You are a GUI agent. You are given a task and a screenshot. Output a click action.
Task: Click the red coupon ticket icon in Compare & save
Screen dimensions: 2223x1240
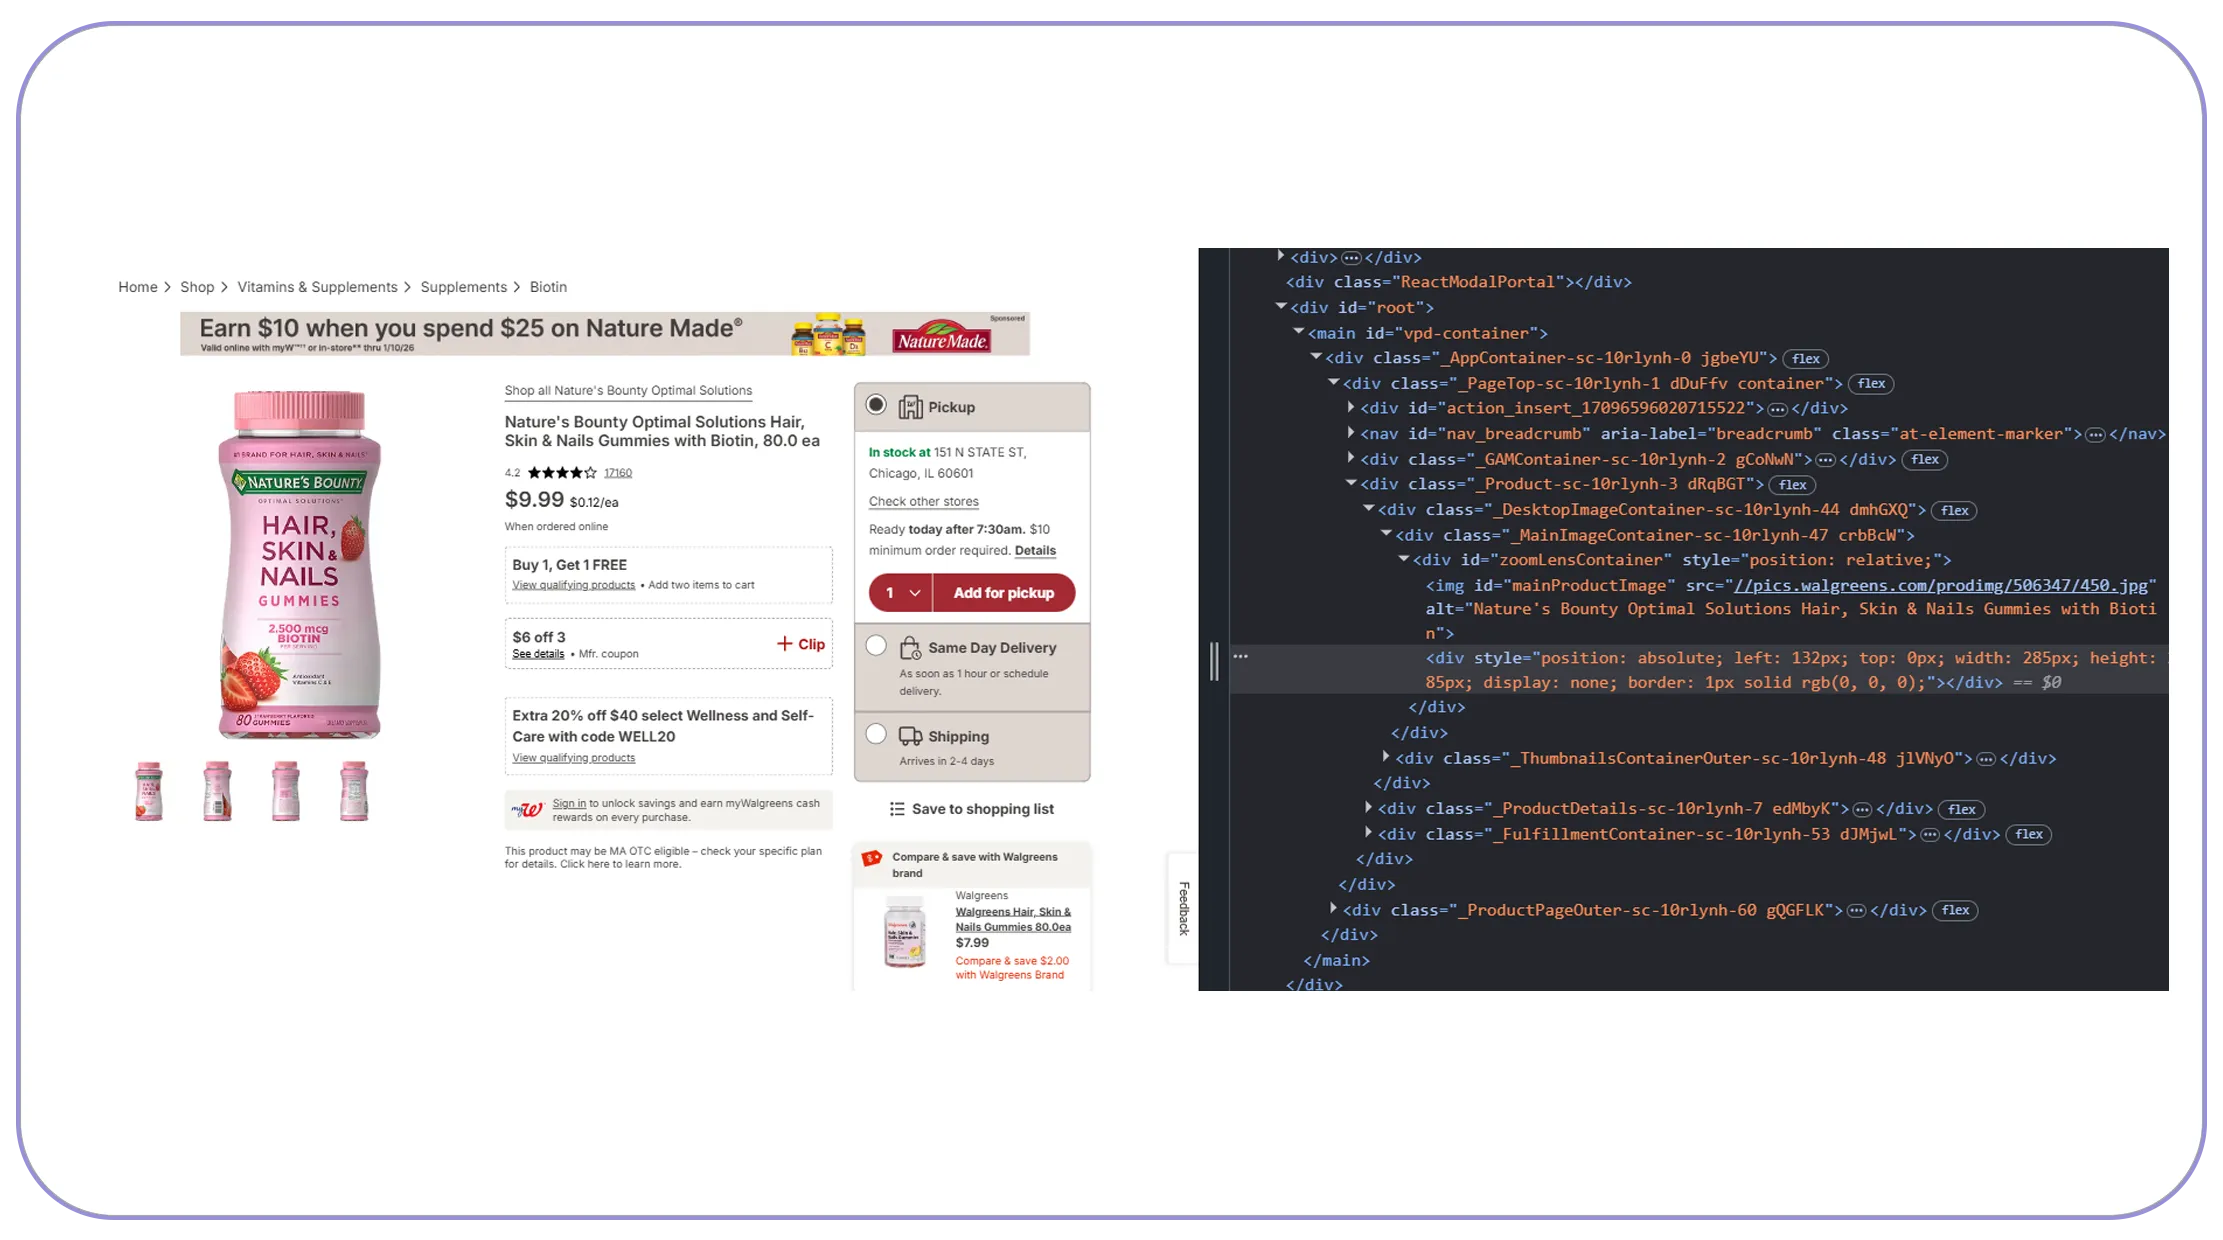coord(872,858)
